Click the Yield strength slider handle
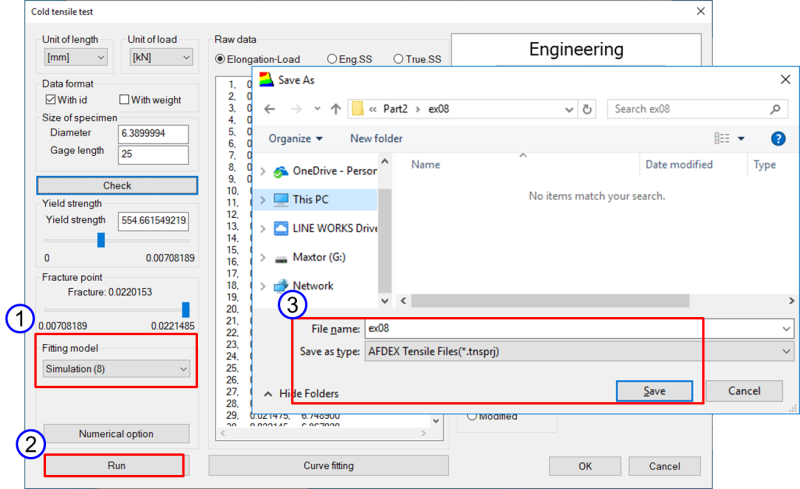Image resolution: width=800 pixels, height=489 pixels. [x=101, y=240]
